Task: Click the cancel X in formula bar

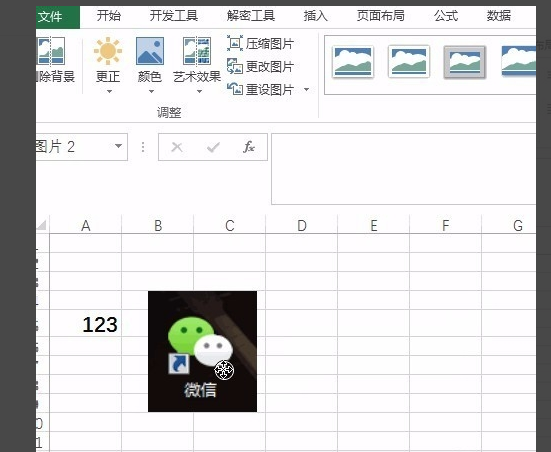Action: [177, 147]
